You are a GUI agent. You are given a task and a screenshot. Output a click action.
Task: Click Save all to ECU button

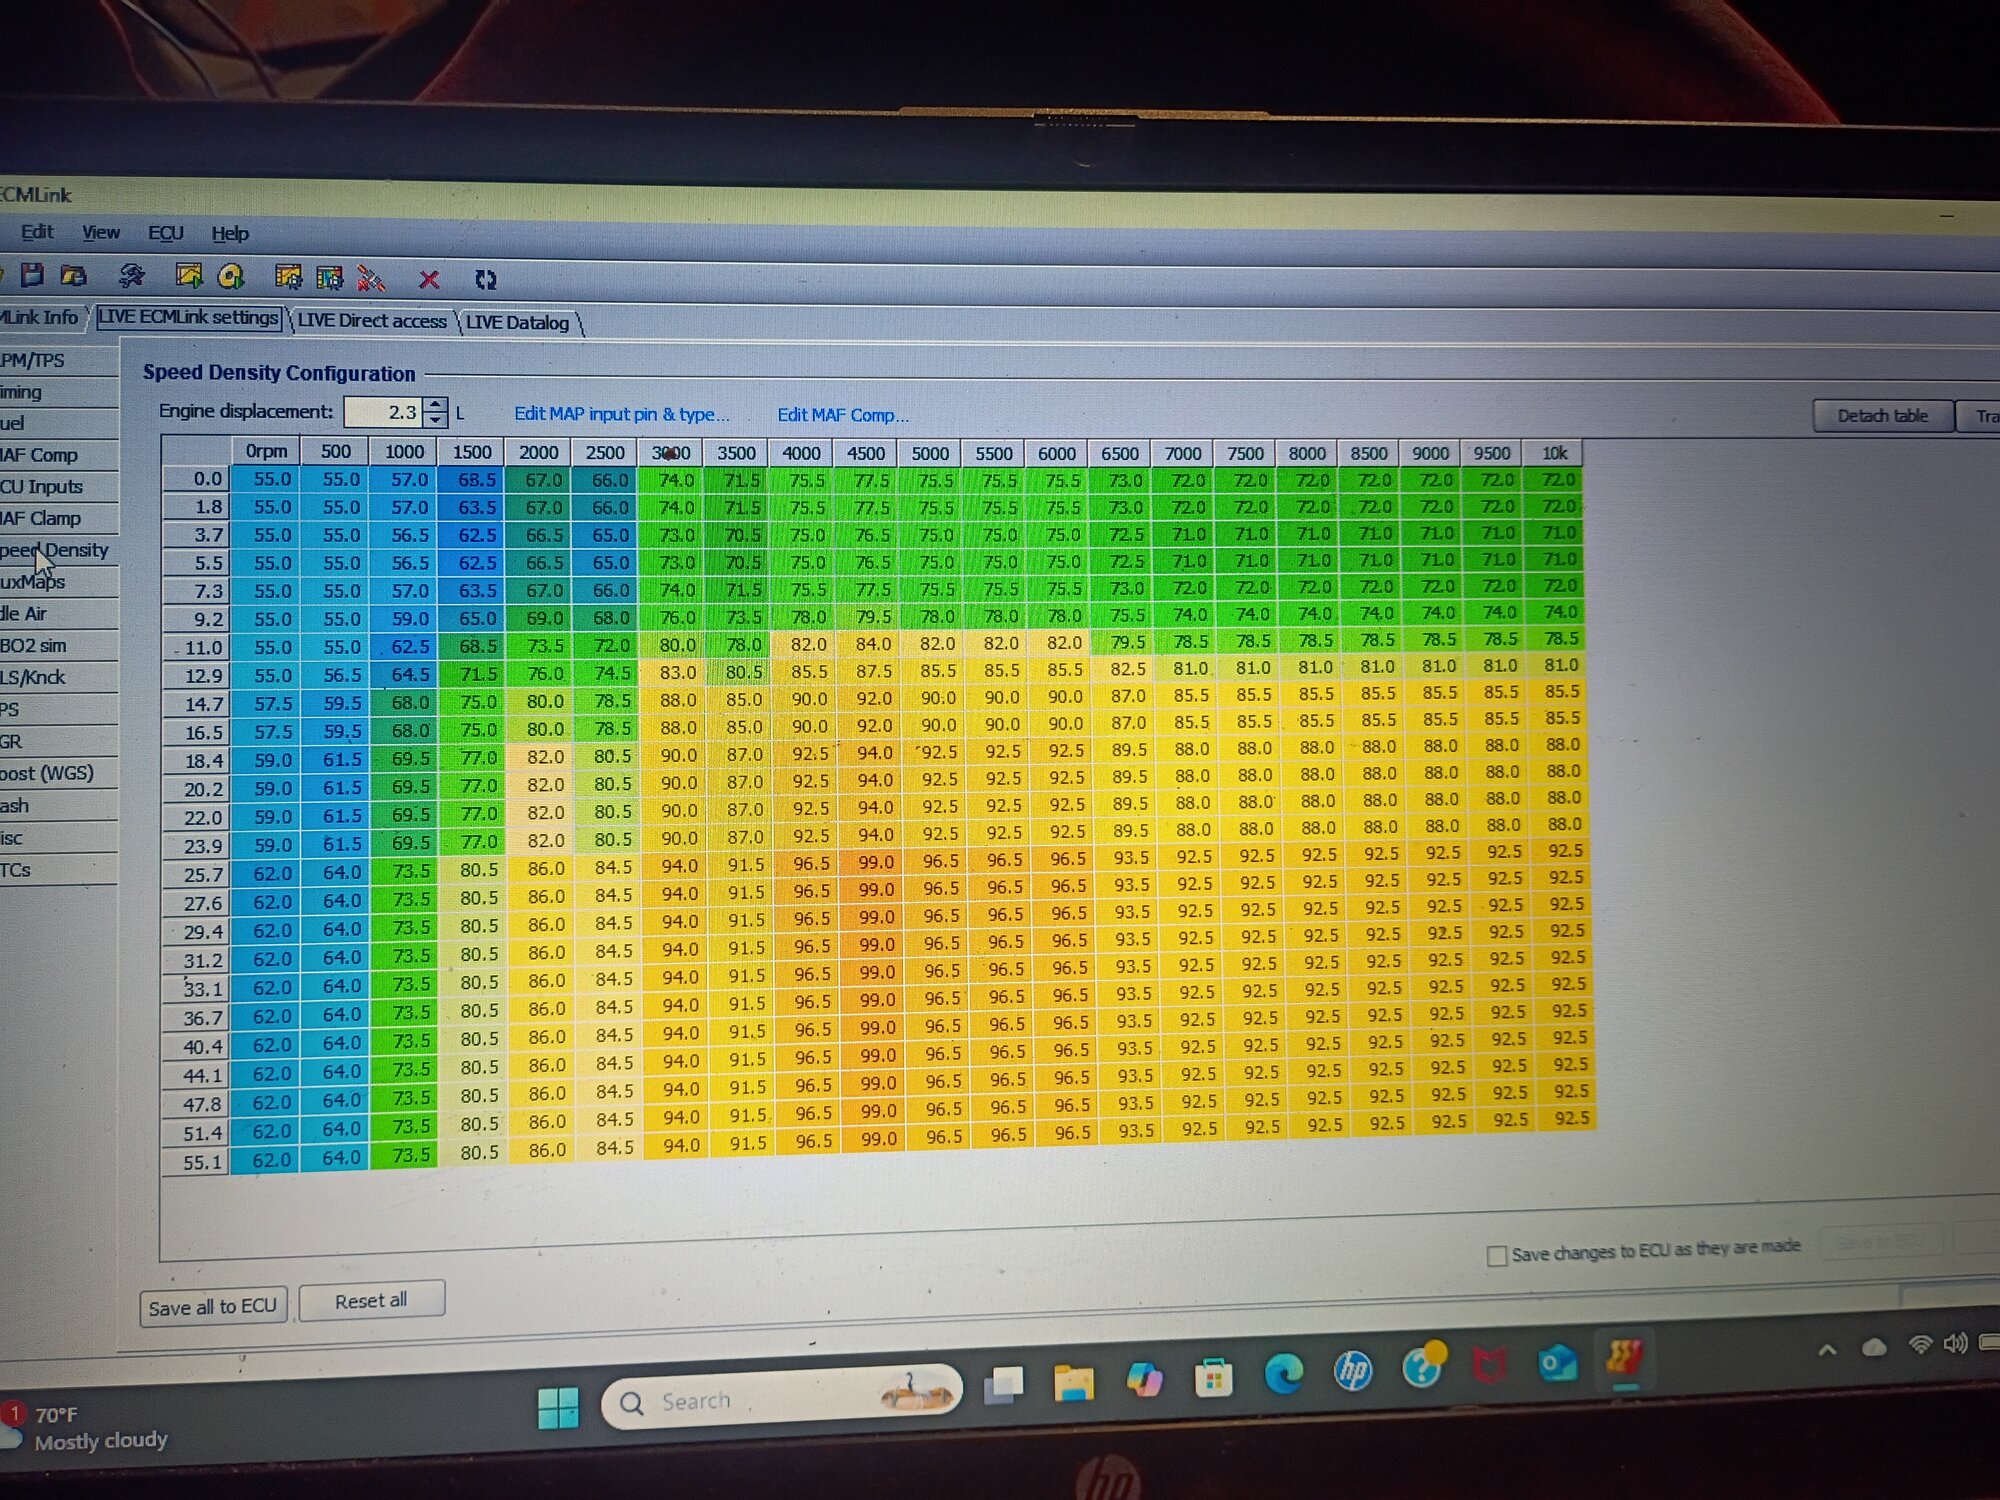click(x=213, y=1307)
